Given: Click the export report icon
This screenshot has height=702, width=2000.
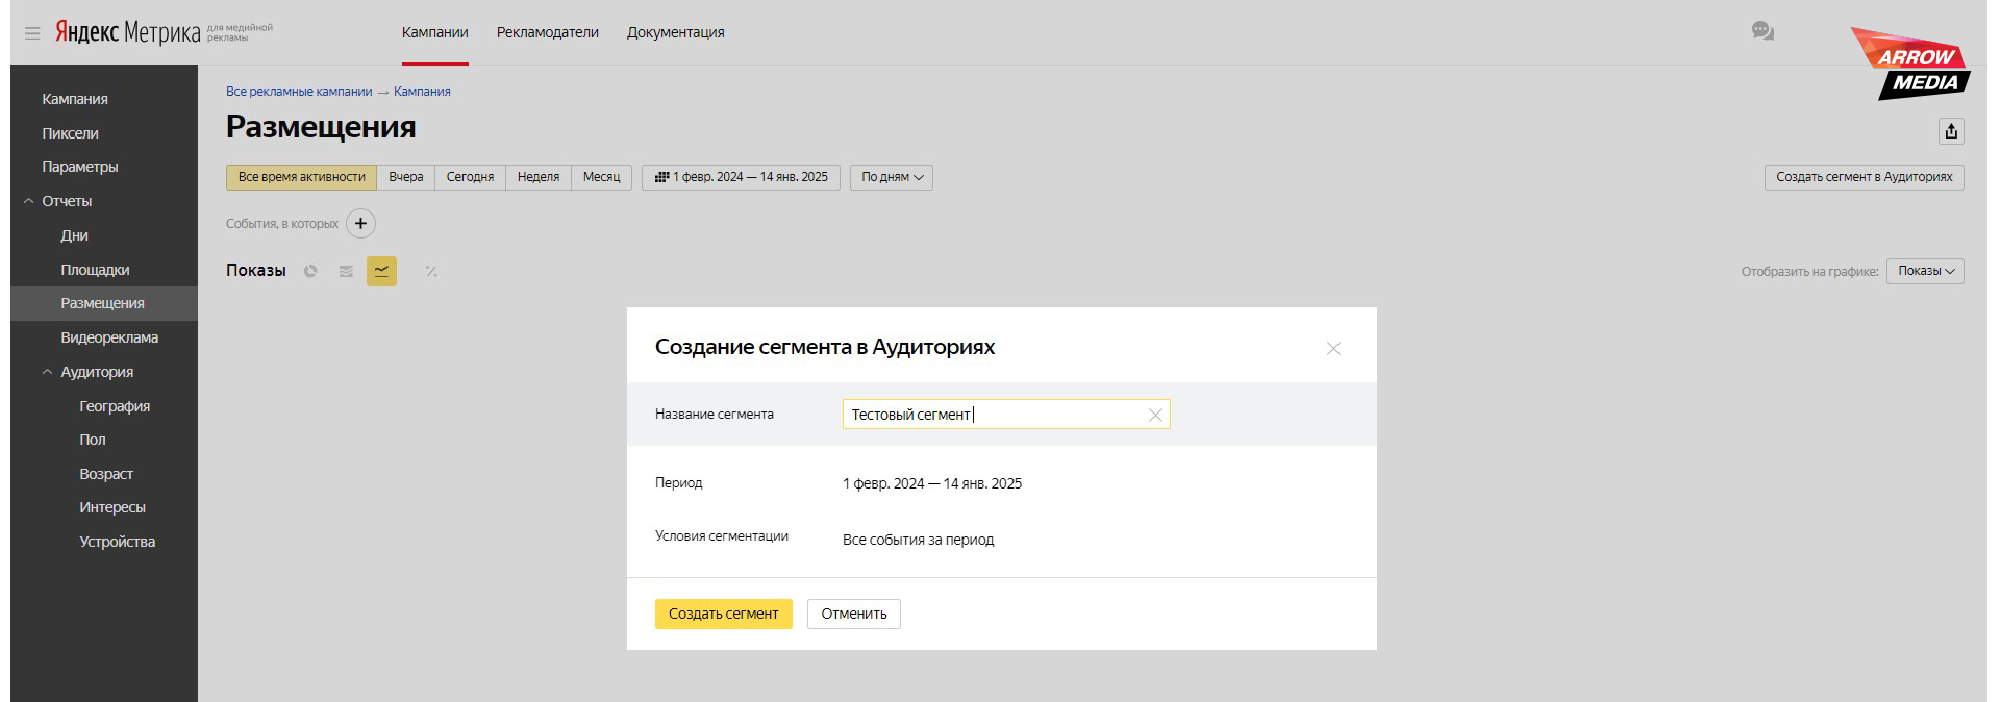Looking at the screenshot, I should point(1951,132).
